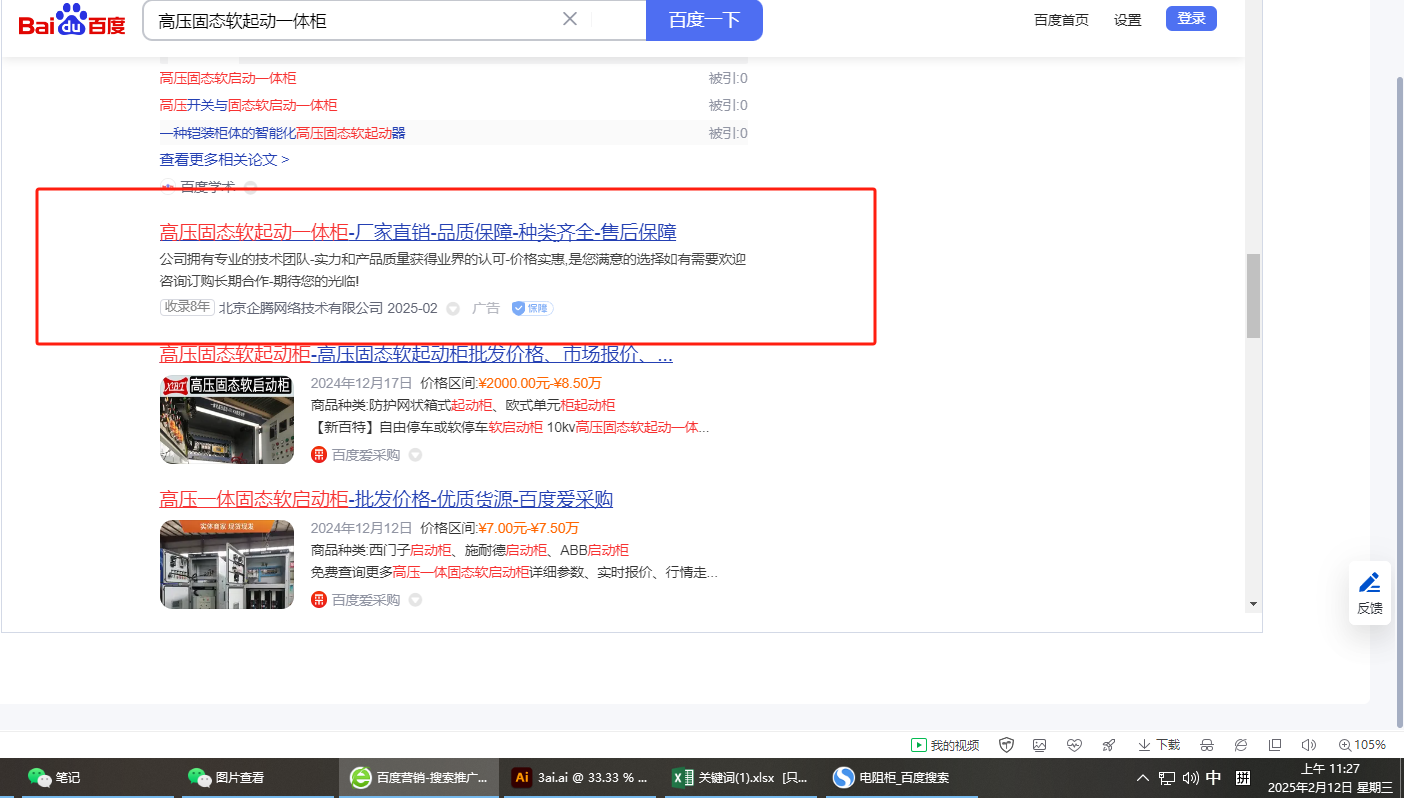The height and width of the screenshot is (798, 1404).
Task: Click the rocket accelerator icon
Action: (1108, 745)
